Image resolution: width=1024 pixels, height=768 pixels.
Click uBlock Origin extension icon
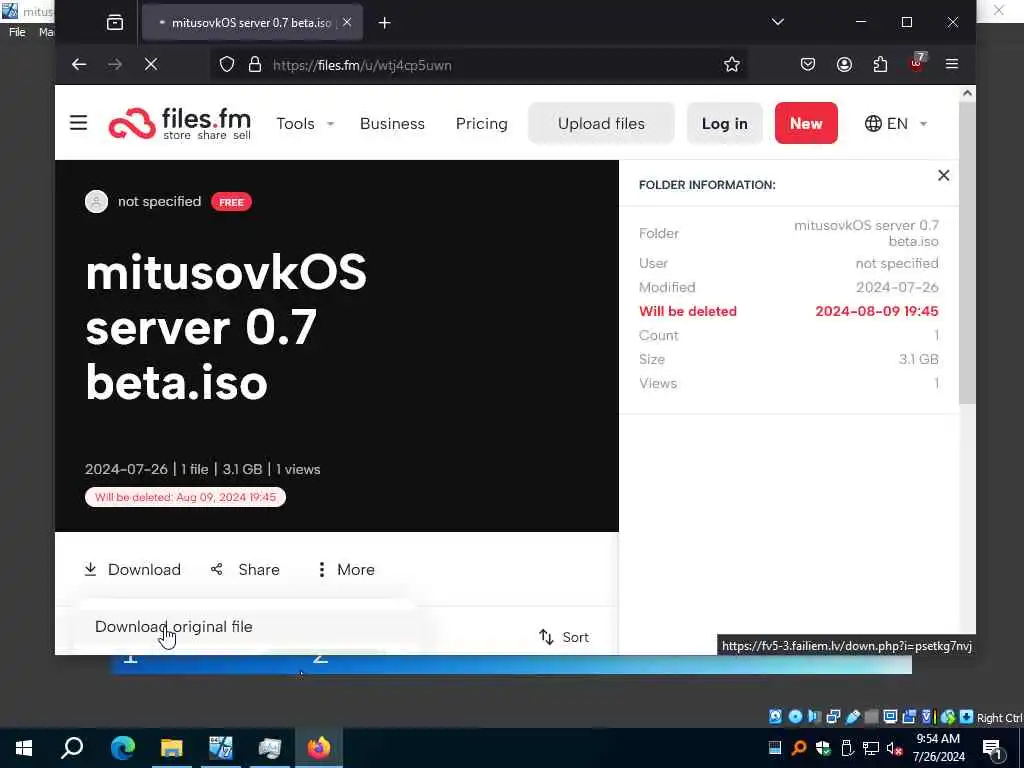[x=917, y=63]
